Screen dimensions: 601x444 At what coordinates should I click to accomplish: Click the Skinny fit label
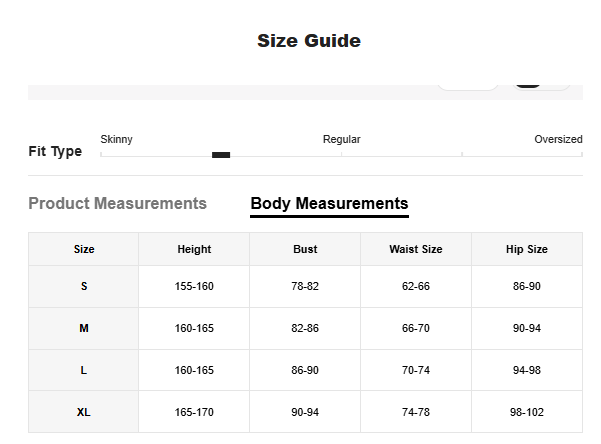116,140
